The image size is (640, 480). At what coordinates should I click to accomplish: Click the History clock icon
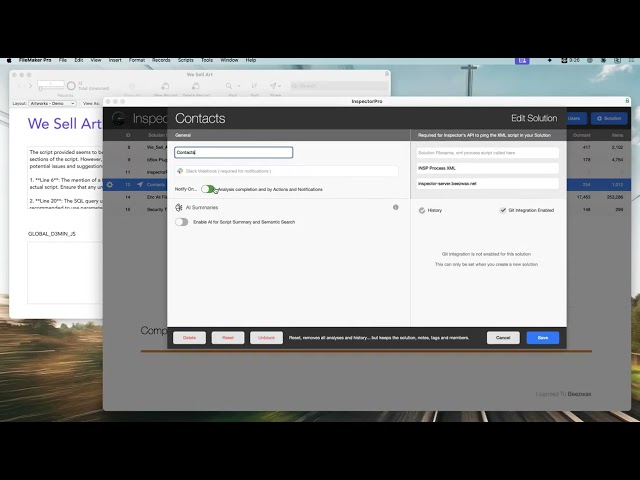pos(422,210)
